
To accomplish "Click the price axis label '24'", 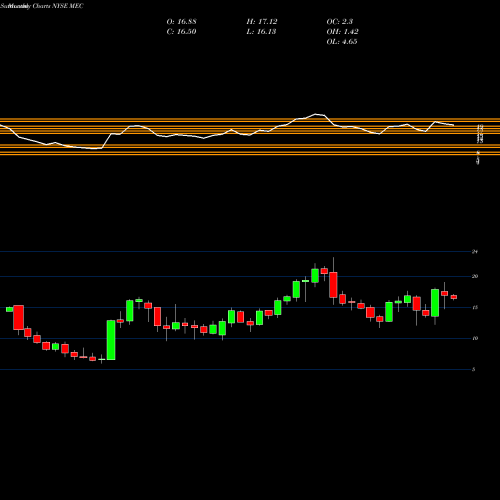I will [x=475, y=252].
